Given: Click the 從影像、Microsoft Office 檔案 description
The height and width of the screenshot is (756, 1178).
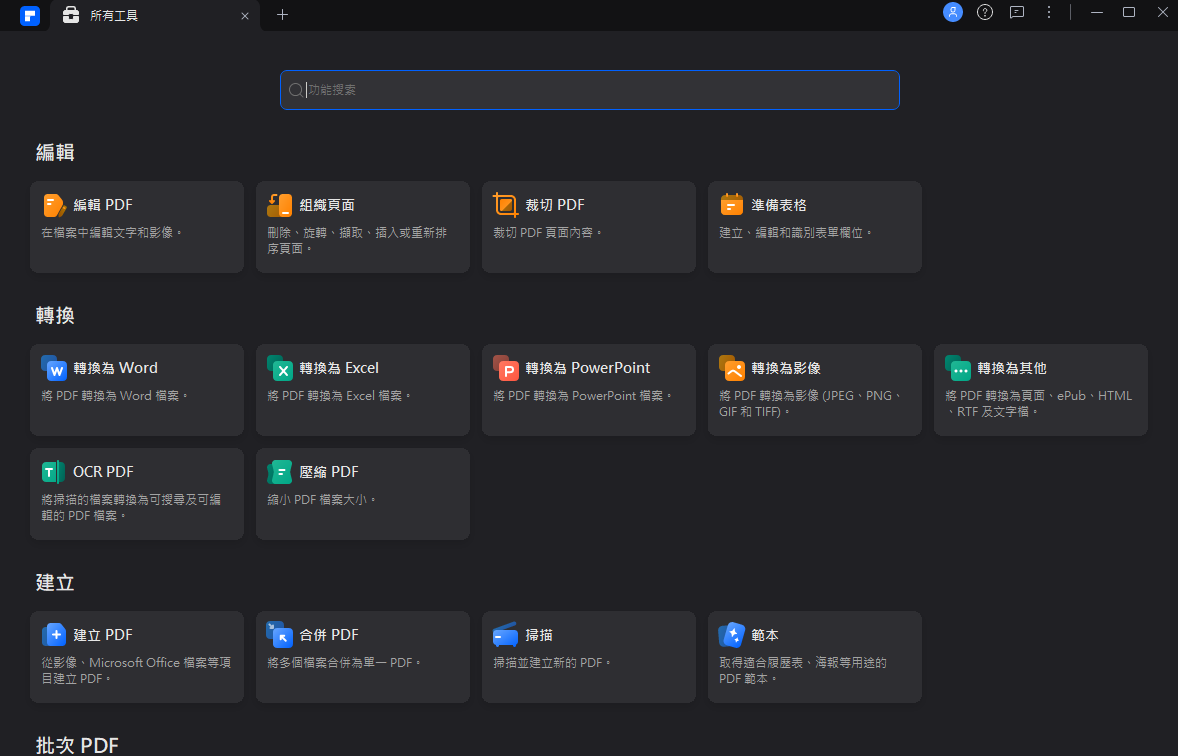Looking at the screenshot, I should coord(136,670).
